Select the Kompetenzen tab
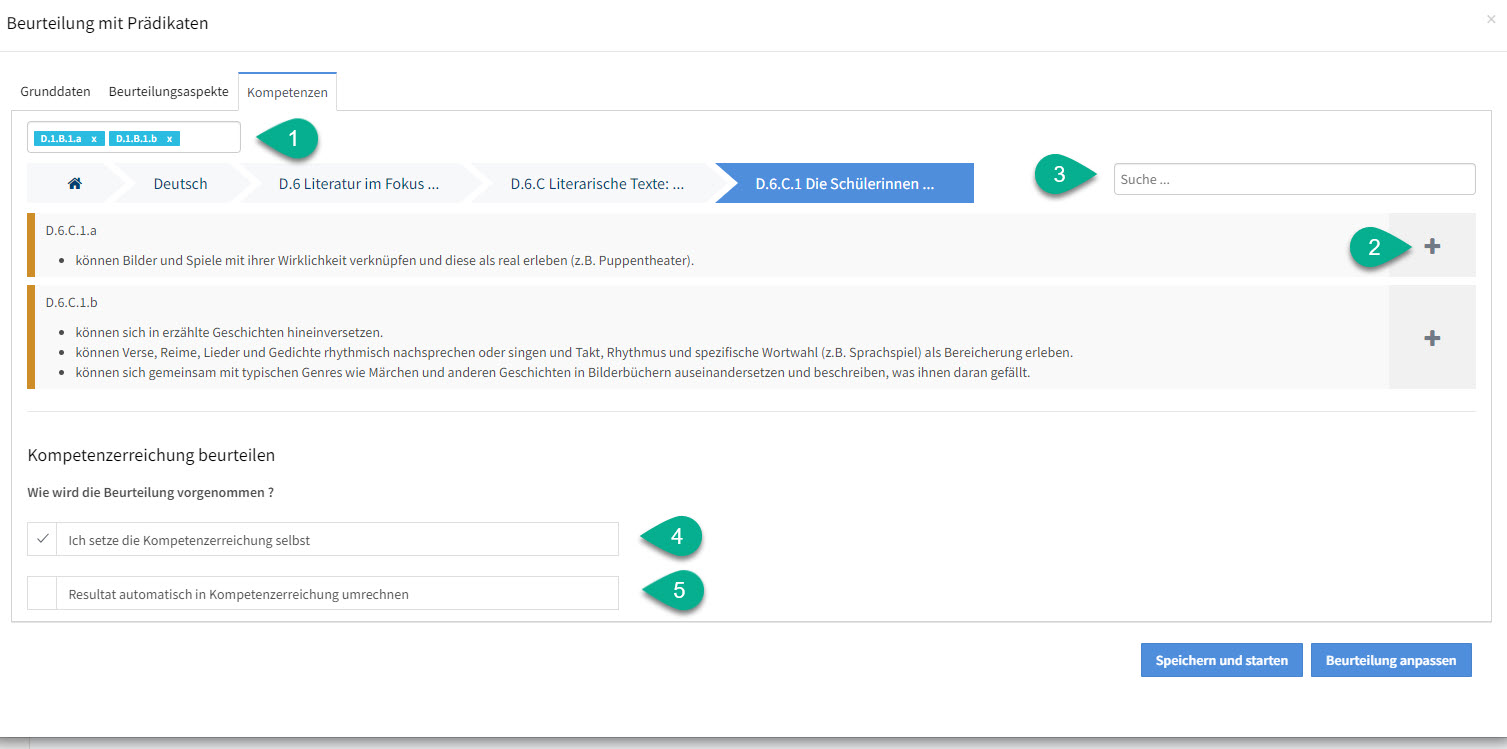Viewport: 1507px width, 749px height. pos(287,92)
